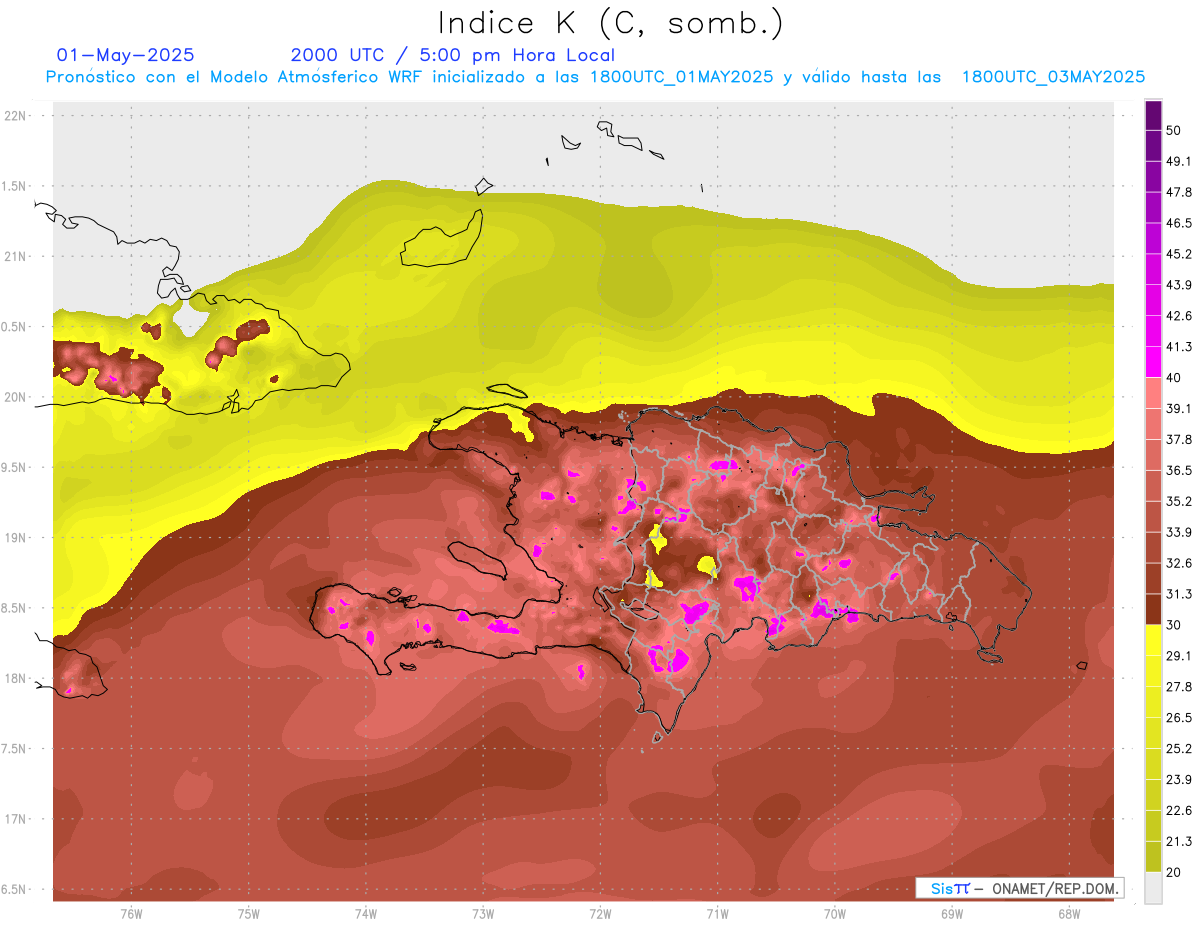Click latitude label "21N"
The width and height of the screenshot is (1200, 927).
[x=17, y=256]
